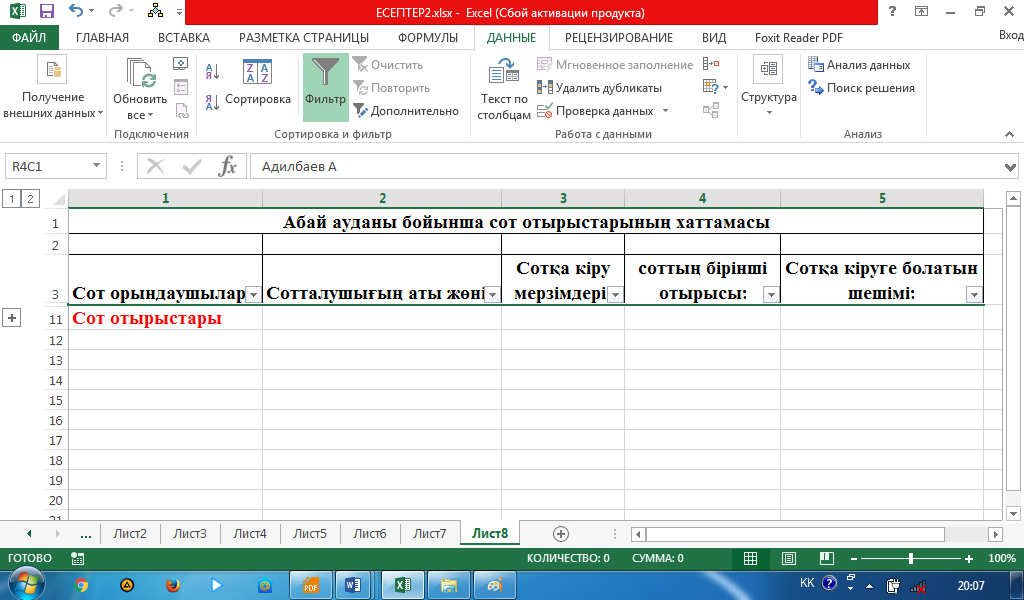Click Проверка данных button
The image size is (1024, 600).
point(595,111)
